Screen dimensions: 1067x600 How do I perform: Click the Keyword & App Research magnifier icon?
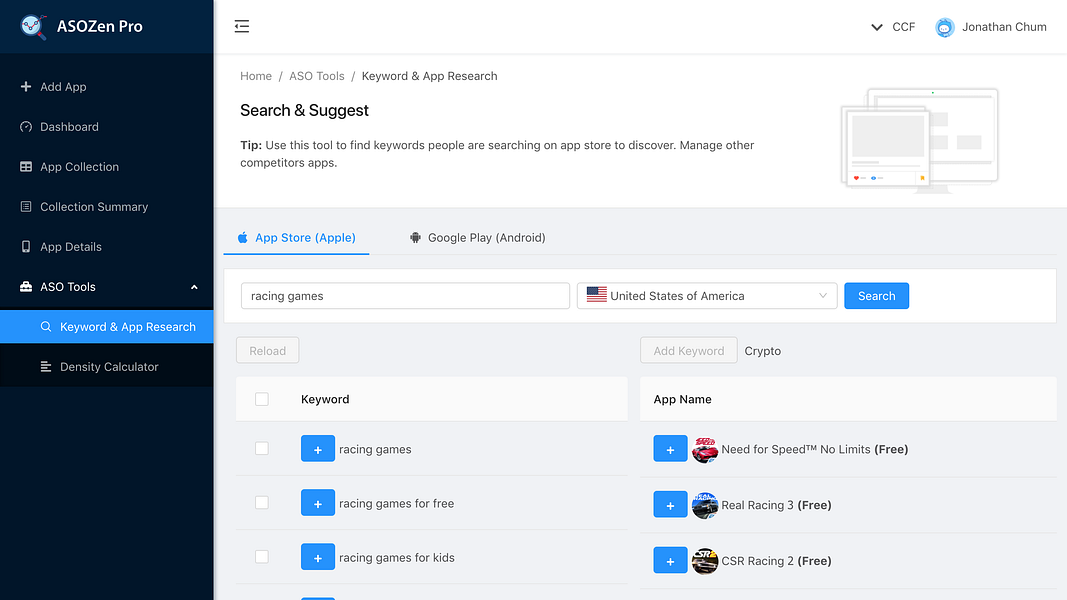tap(46, 327)
